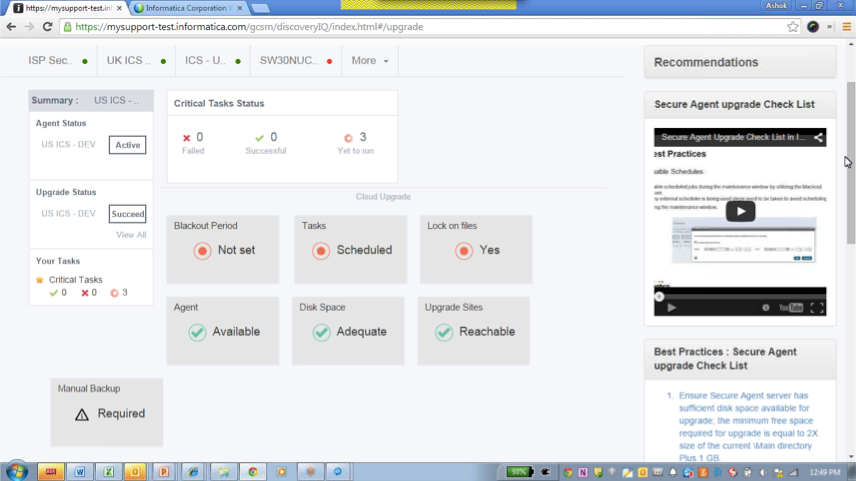Click the Lock on files red status icon
The image size is (856, 481).
click(464, 251)
